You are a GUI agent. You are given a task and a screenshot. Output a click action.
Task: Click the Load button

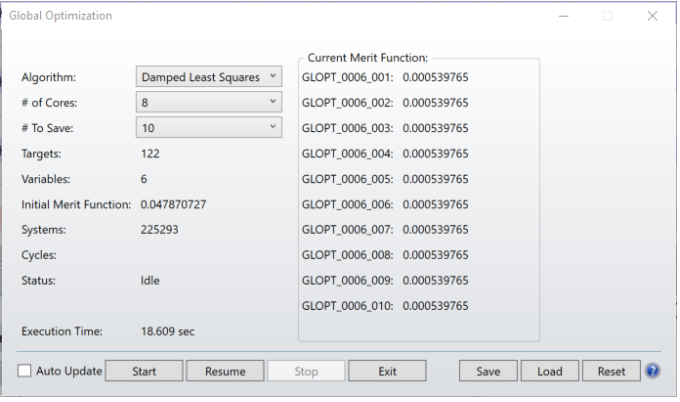(549, 371)
